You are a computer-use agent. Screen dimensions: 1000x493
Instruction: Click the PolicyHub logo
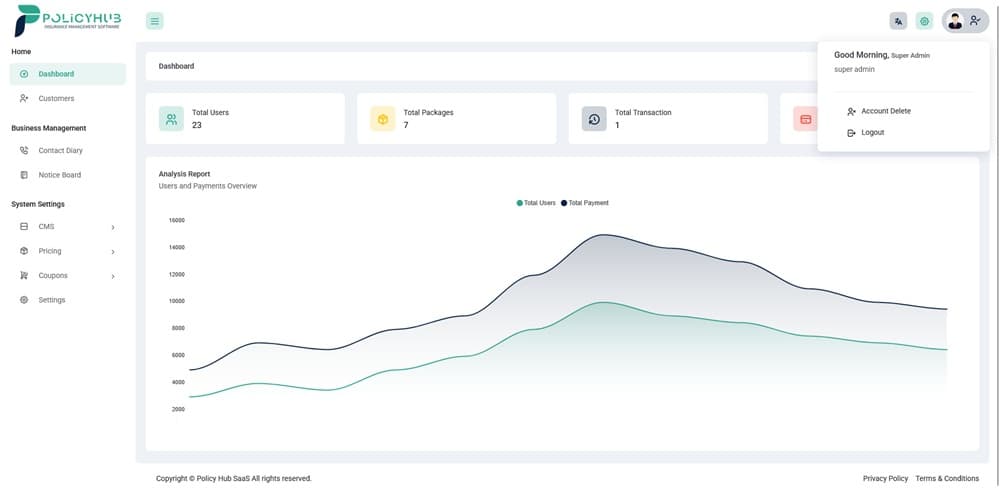pos(68,20)
